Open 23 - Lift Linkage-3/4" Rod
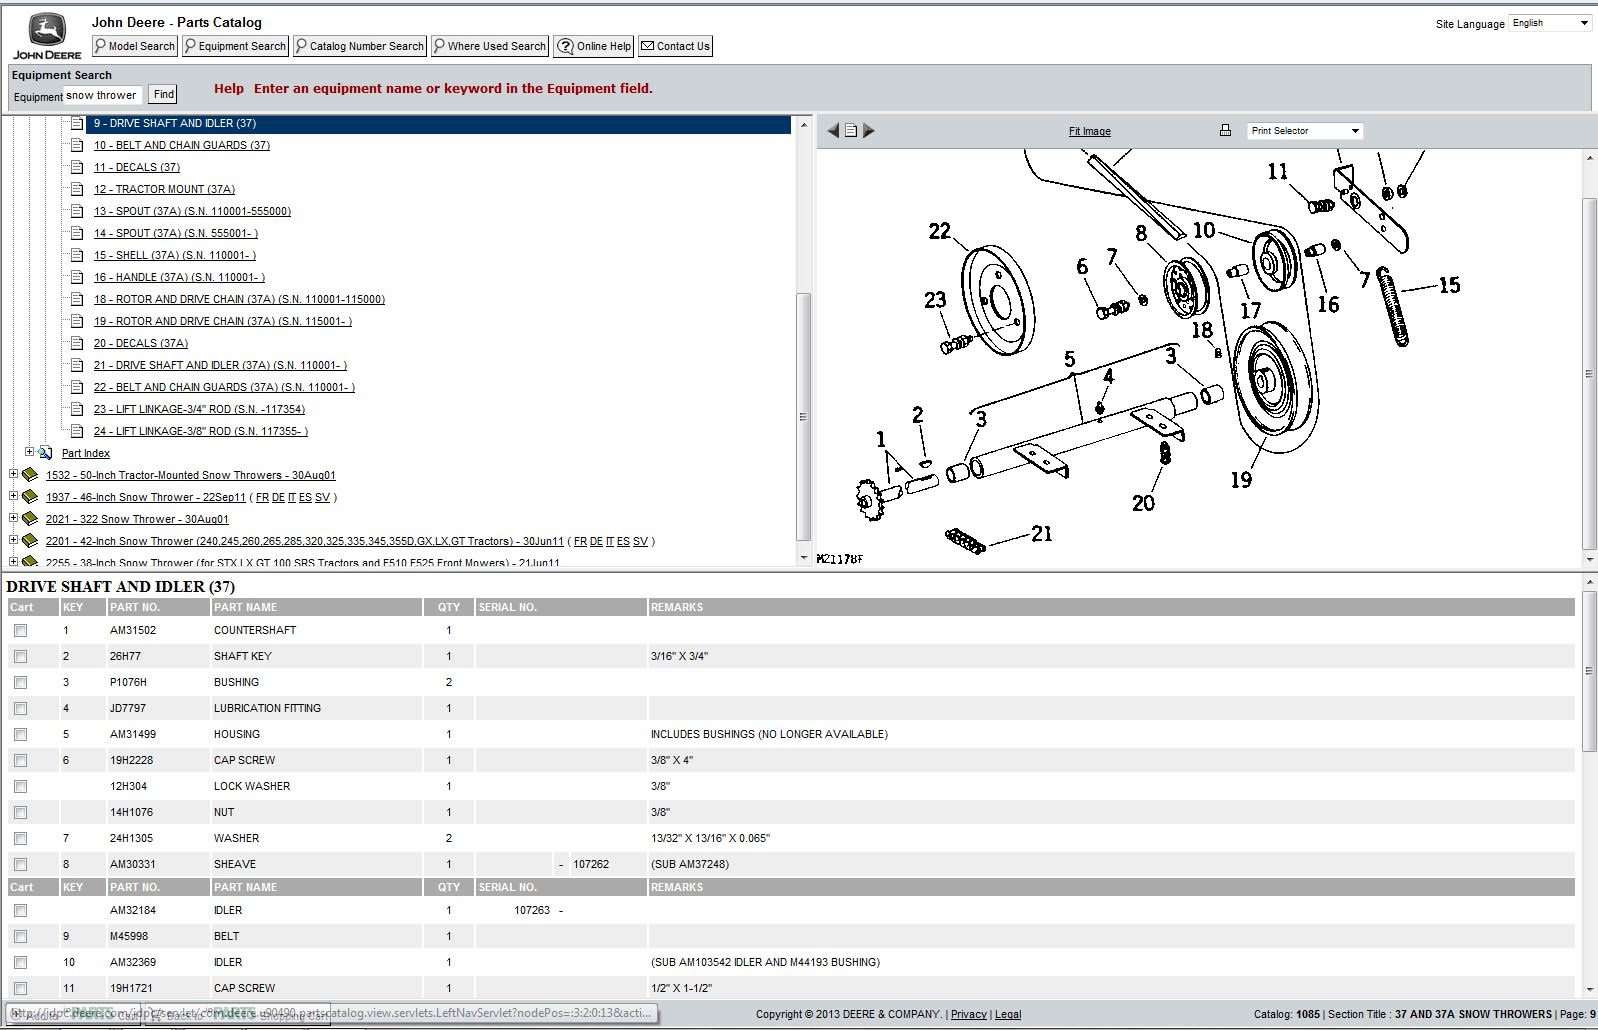Screen dimensions: 1598x1030 [199, 409]
